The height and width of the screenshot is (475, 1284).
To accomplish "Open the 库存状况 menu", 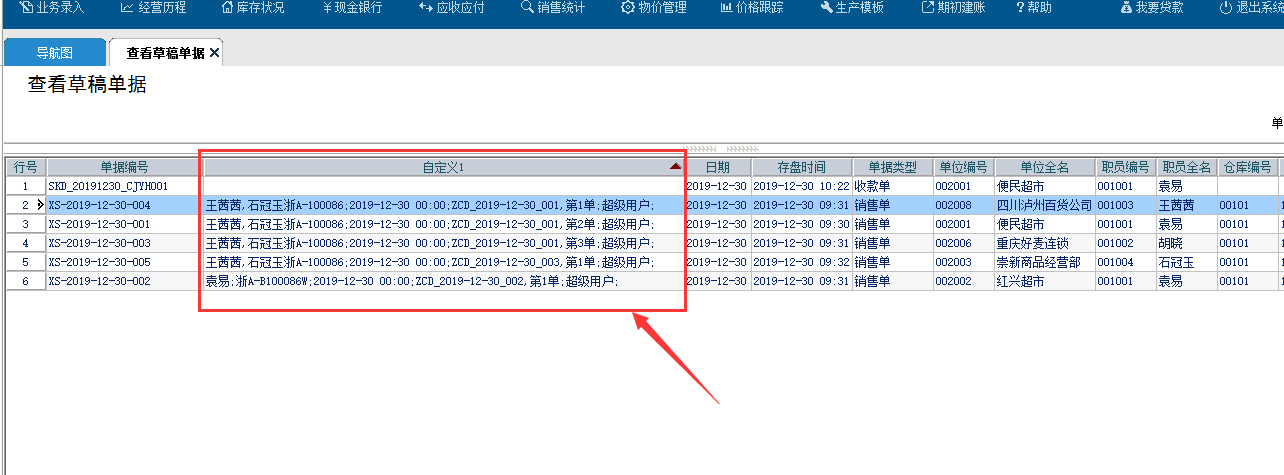I will tap(252, 8).
